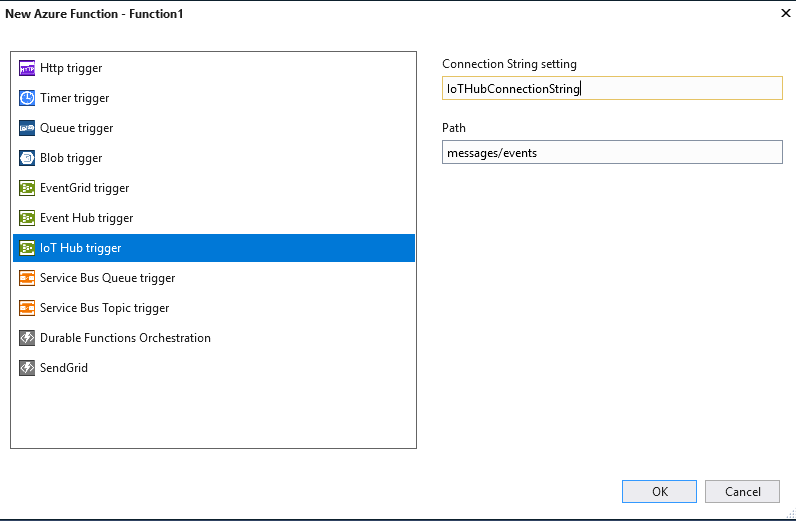Viewport: 796px width, 521px height.
Task: Click the EventGrid trigger icon
Action: [x=27, y=188]
